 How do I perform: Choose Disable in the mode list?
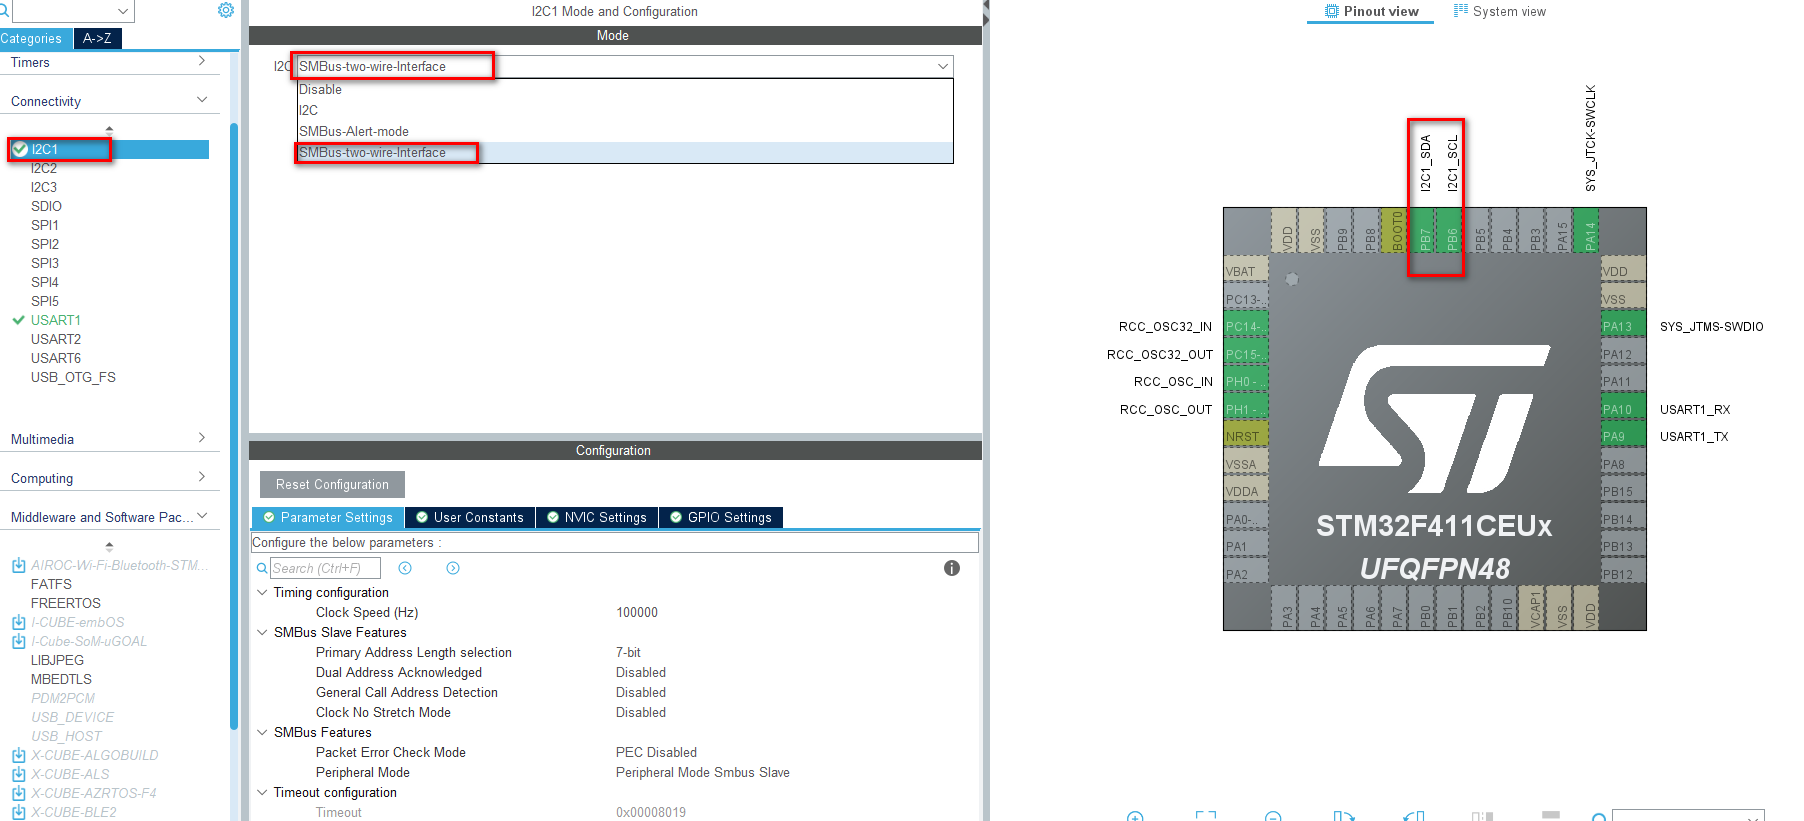[624, 89]
